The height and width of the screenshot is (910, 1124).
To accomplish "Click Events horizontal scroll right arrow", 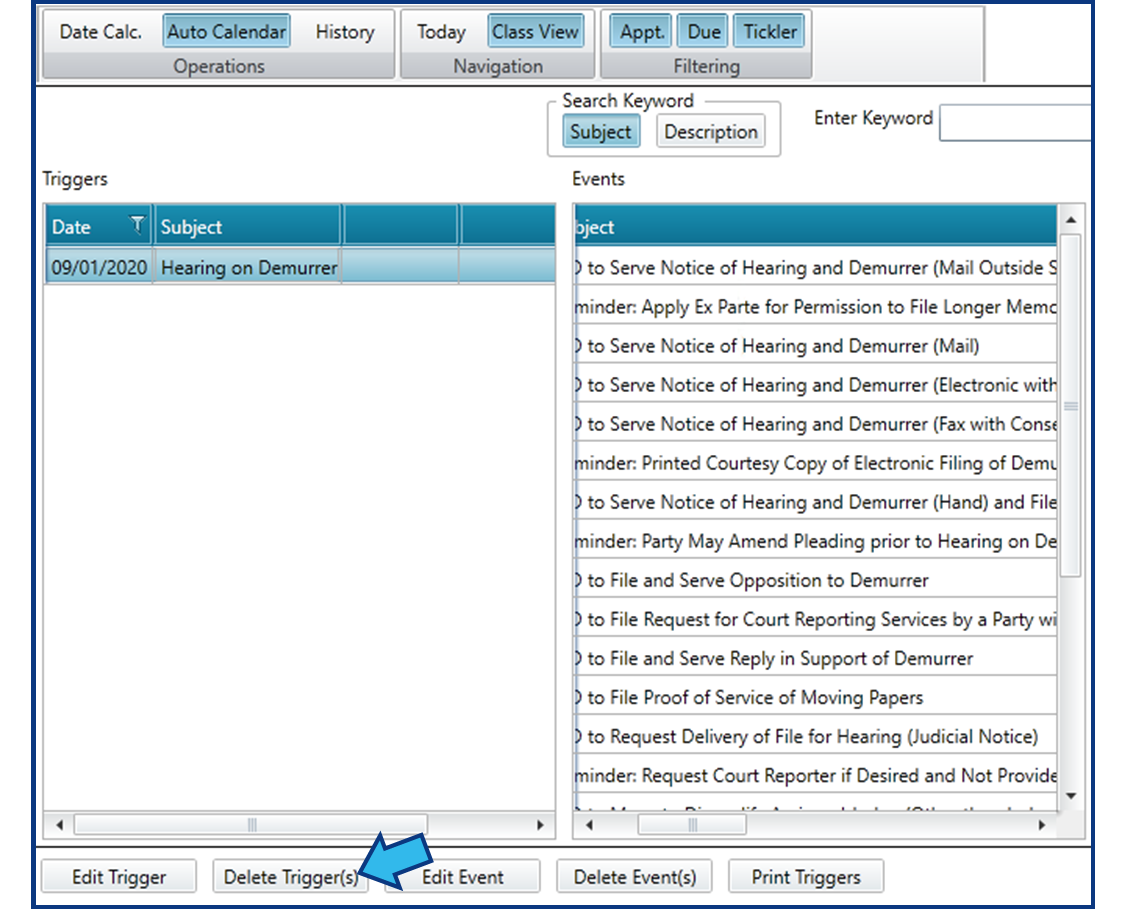I will pos(1042,825).
